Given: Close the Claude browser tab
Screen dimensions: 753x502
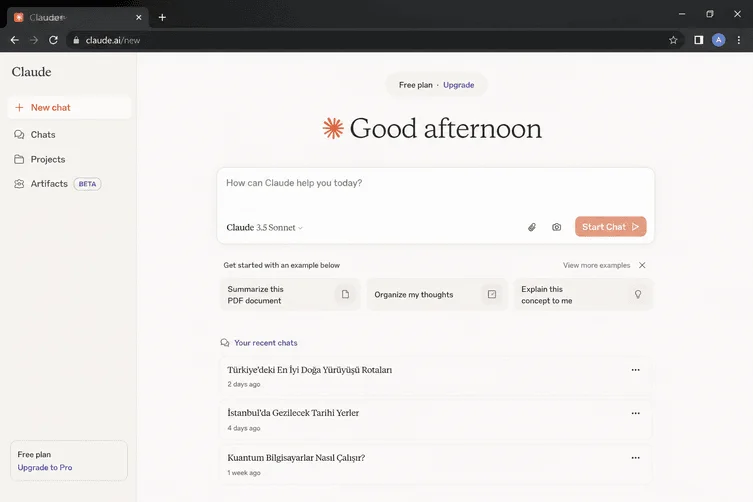Looking at the screenshot, I should 139,17.
